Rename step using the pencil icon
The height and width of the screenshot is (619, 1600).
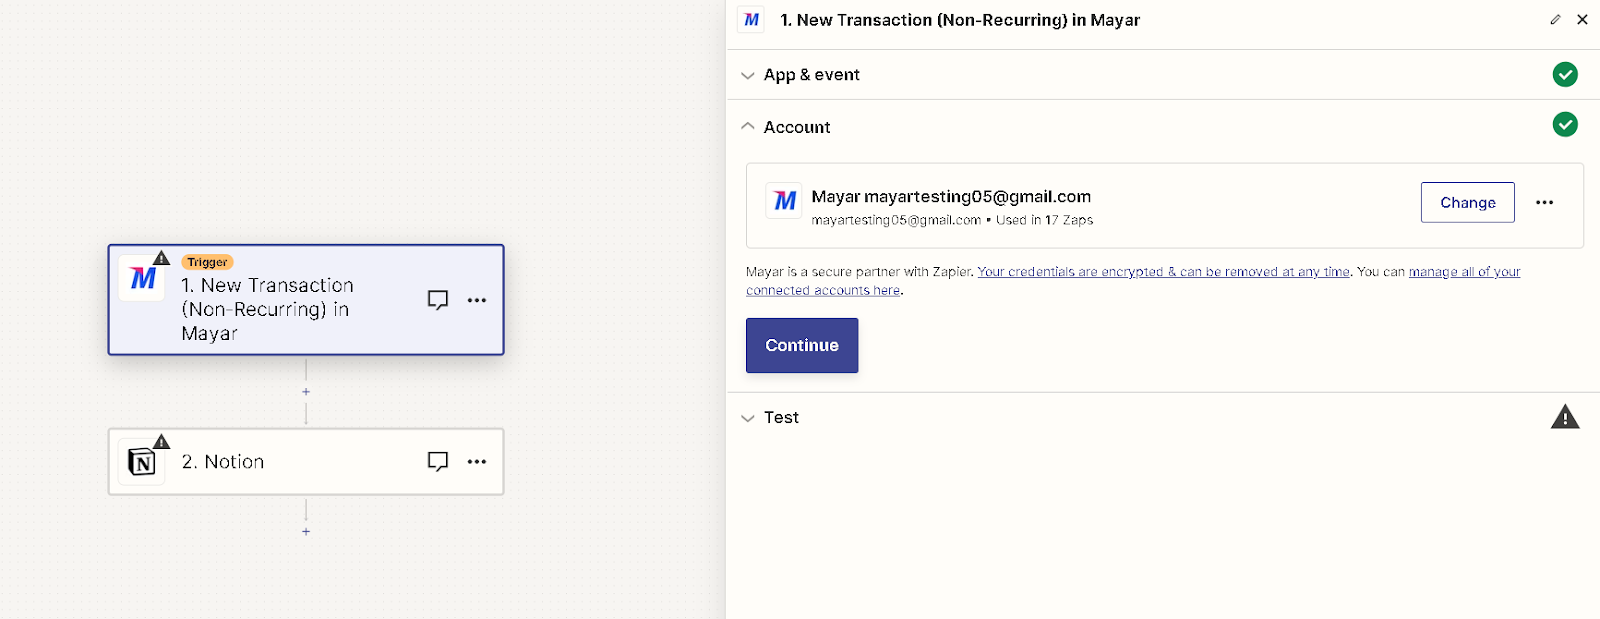(x=1555, y=20)
